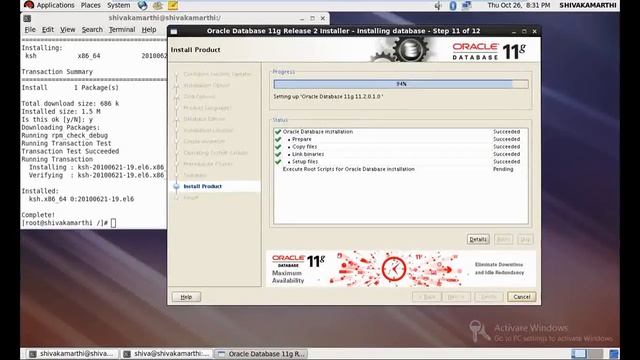Click the Oracle Database 11g logo in header
The image size is (640, 360).
pyautogui.click(x=489, y=51)
